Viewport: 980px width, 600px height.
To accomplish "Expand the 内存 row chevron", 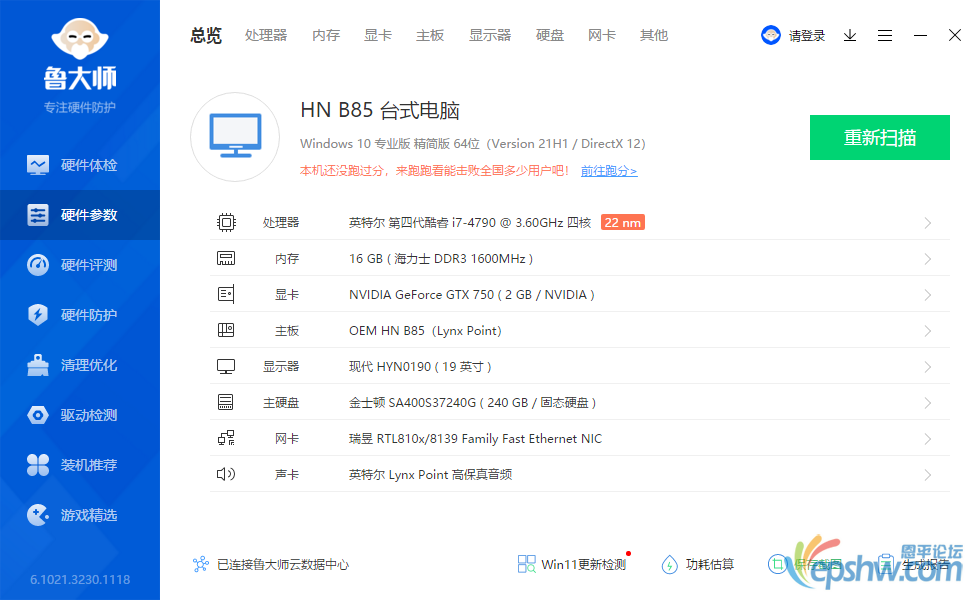I will 928,259.
